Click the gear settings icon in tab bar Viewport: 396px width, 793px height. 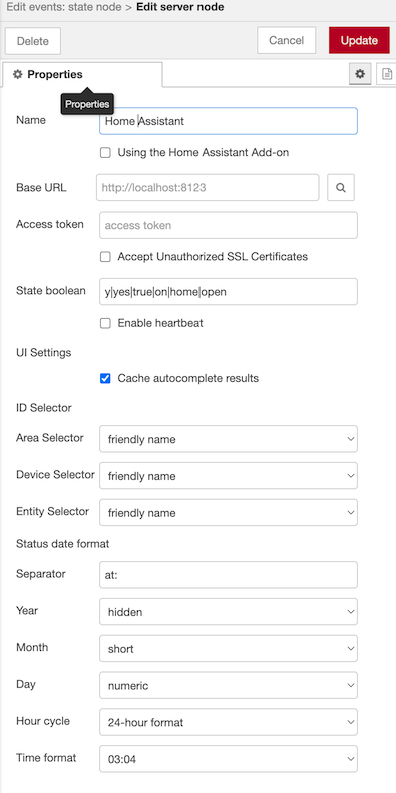point(360,74)
